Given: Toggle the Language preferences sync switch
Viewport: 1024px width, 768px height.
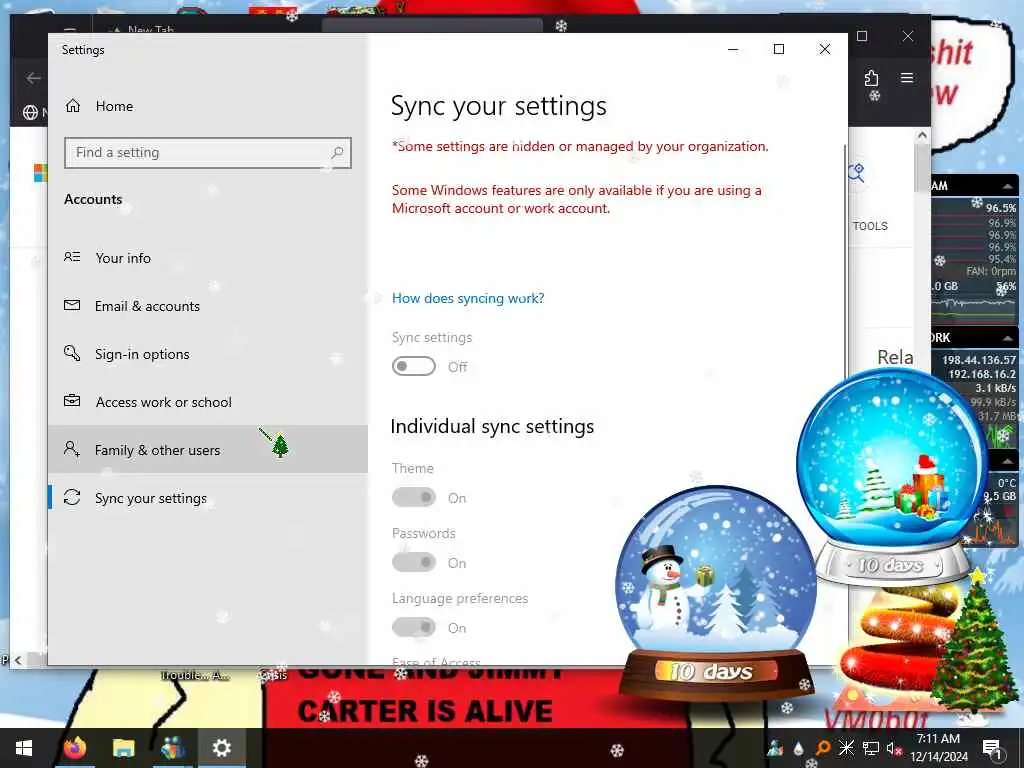Looking at the screenshot, I should tap(413, 628).
